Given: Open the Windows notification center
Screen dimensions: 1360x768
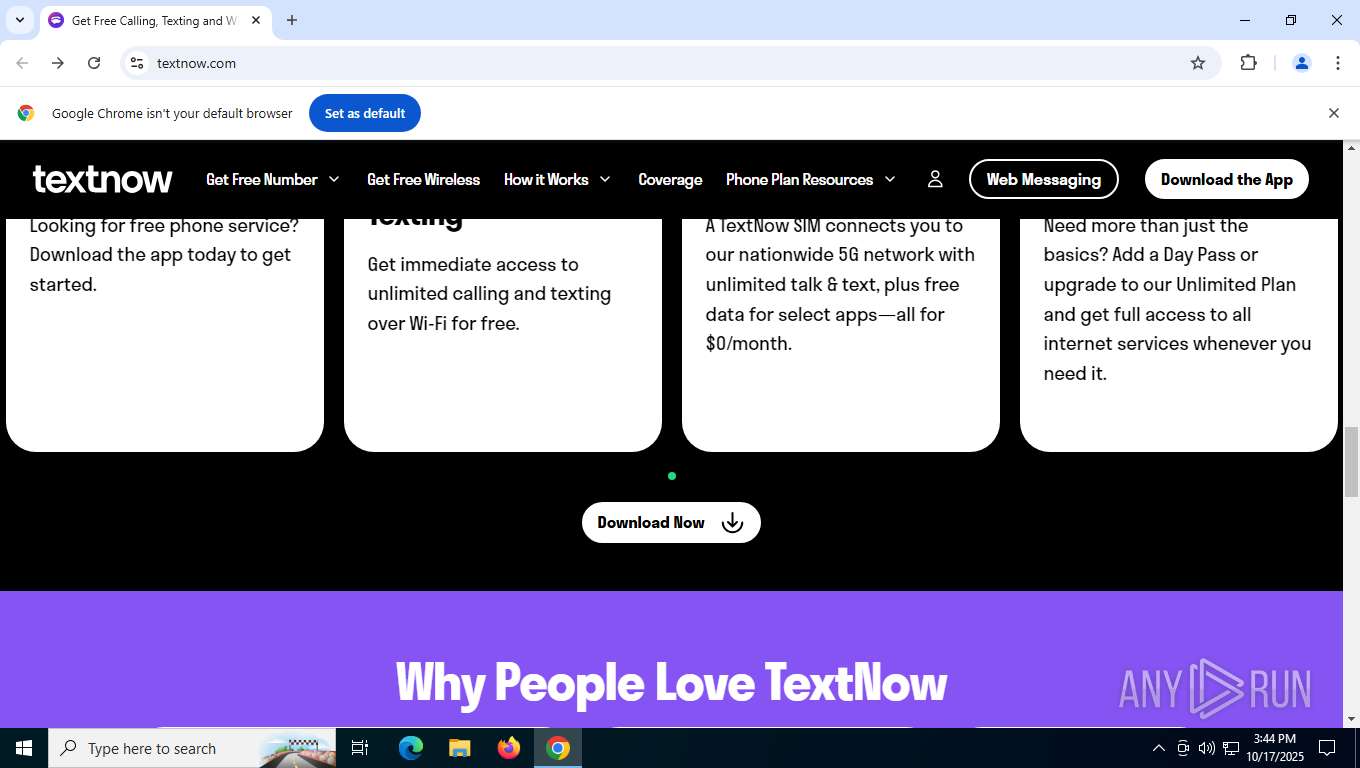Looking at the screenshot, I should pyautogui.click(x=1327, y=748).
